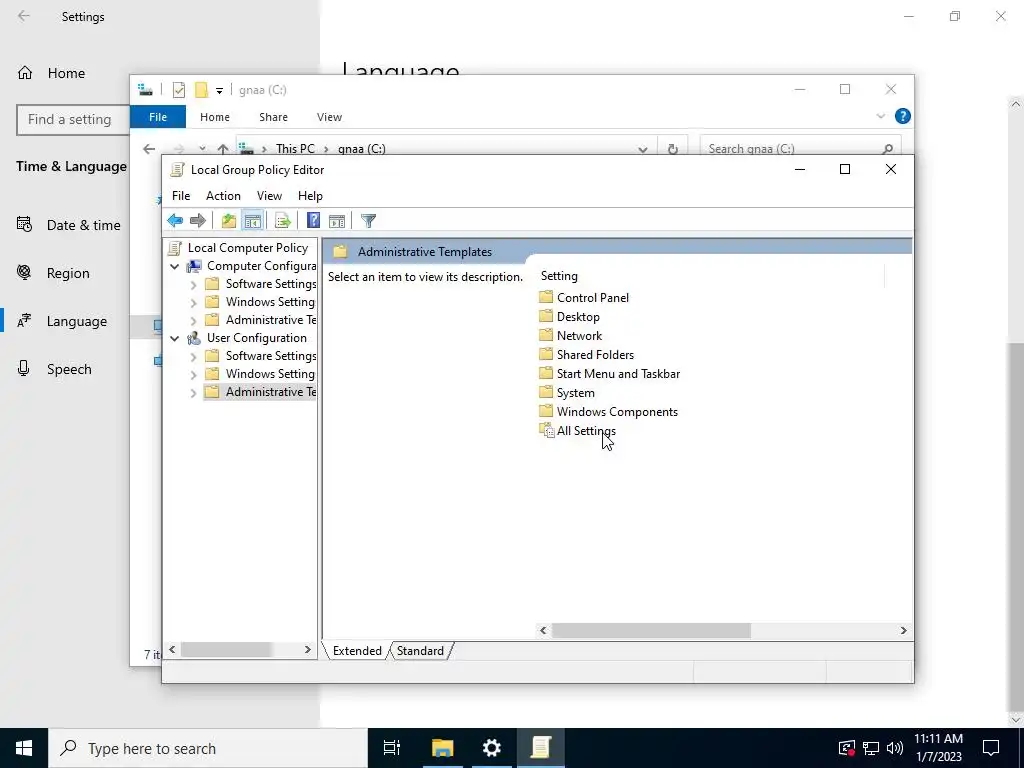Click the Filter funnel icon

tap(368, 221)
